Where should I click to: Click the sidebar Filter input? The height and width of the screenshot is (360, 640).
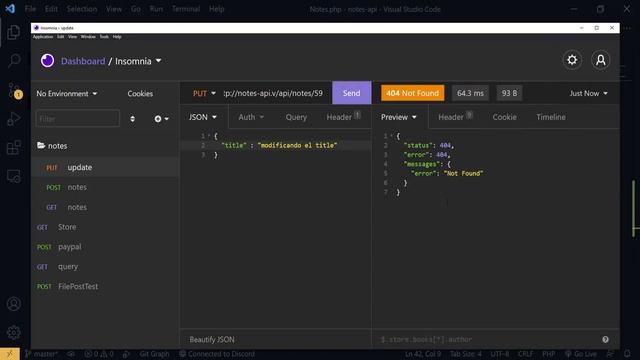tap(78, 118)
